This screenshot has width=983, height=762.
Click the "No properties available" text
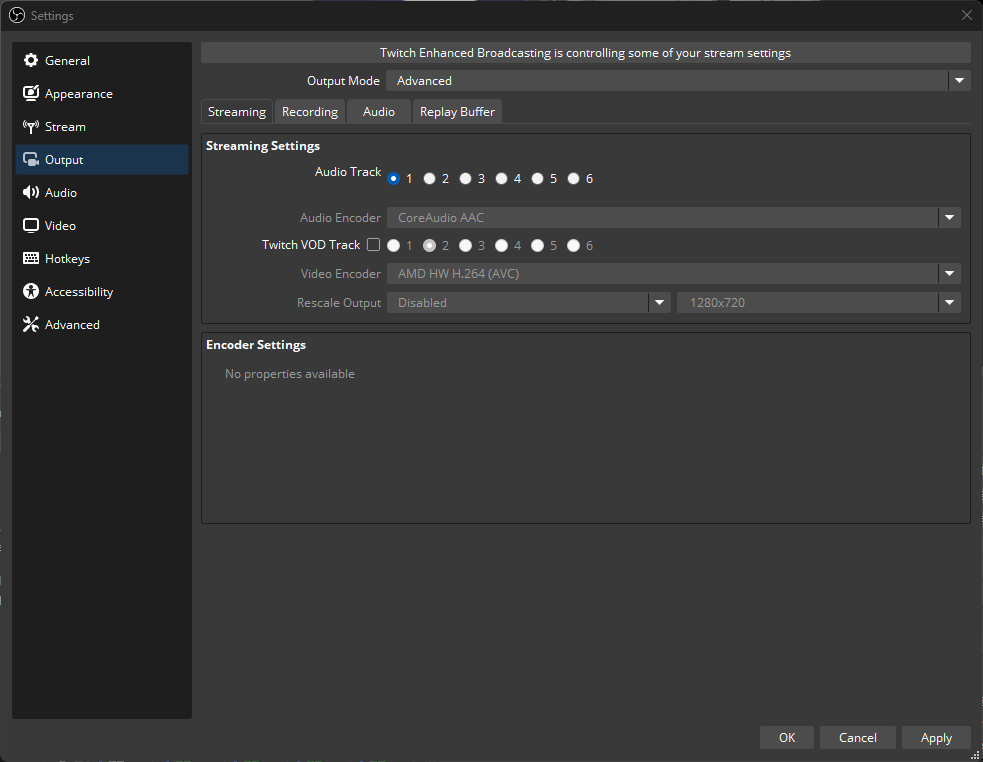point(290,374)
